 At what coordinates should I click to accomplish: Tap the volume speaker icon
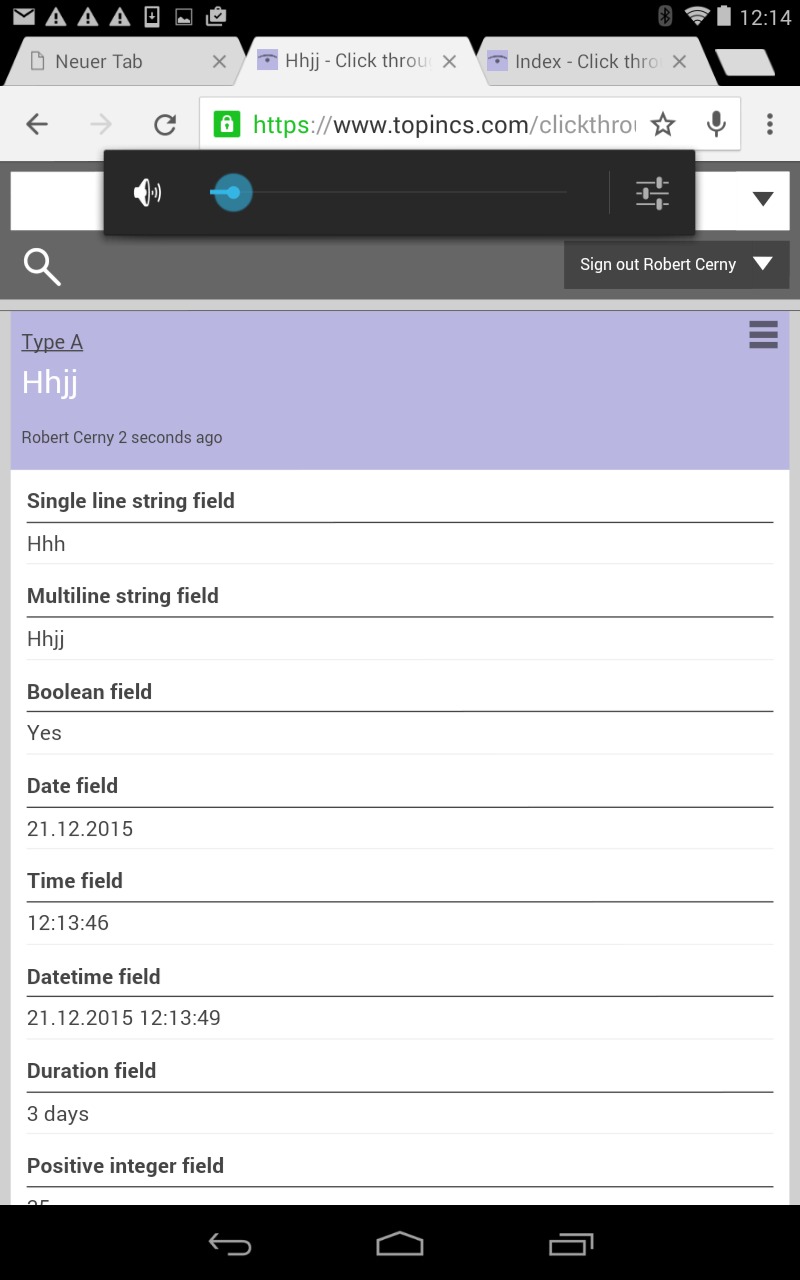pyautogui.click(x=148, y=193)
